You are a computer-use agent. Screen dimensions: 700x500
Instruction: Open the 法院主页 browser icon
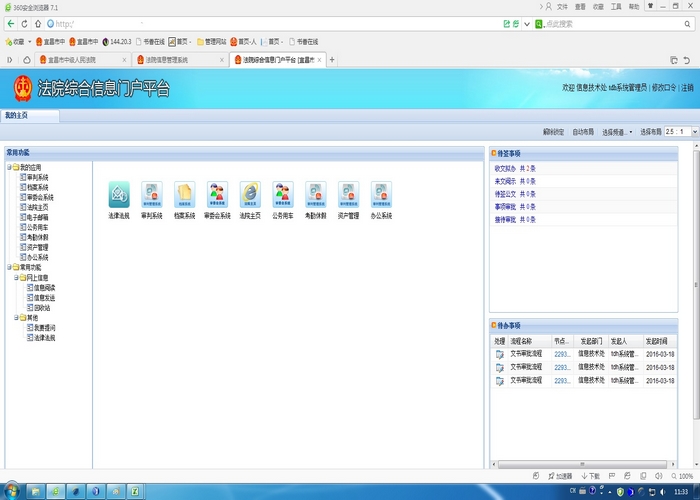click(x=250, y=193)
